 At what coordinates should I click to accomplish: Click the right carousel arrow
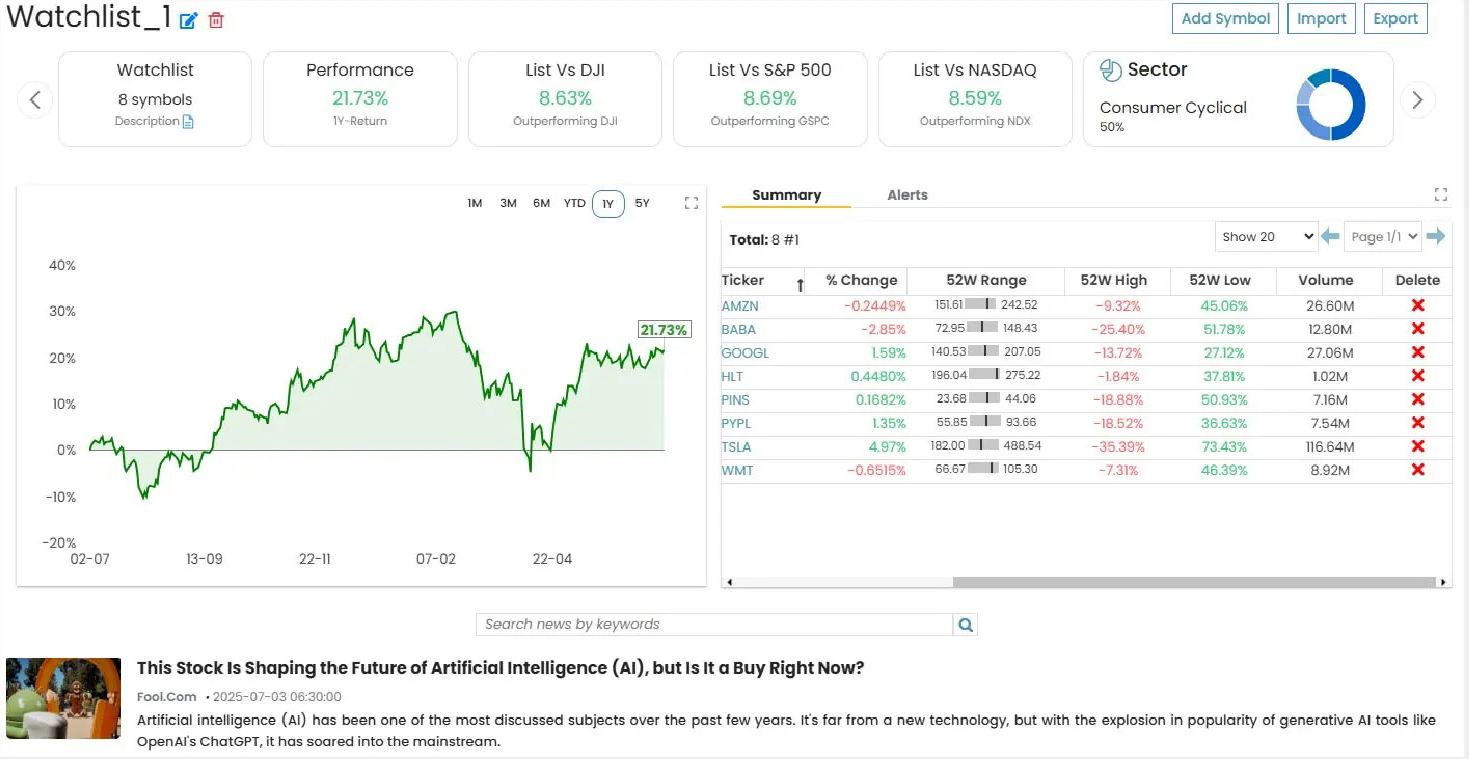pyautogui.click(x=1417, y=99)
